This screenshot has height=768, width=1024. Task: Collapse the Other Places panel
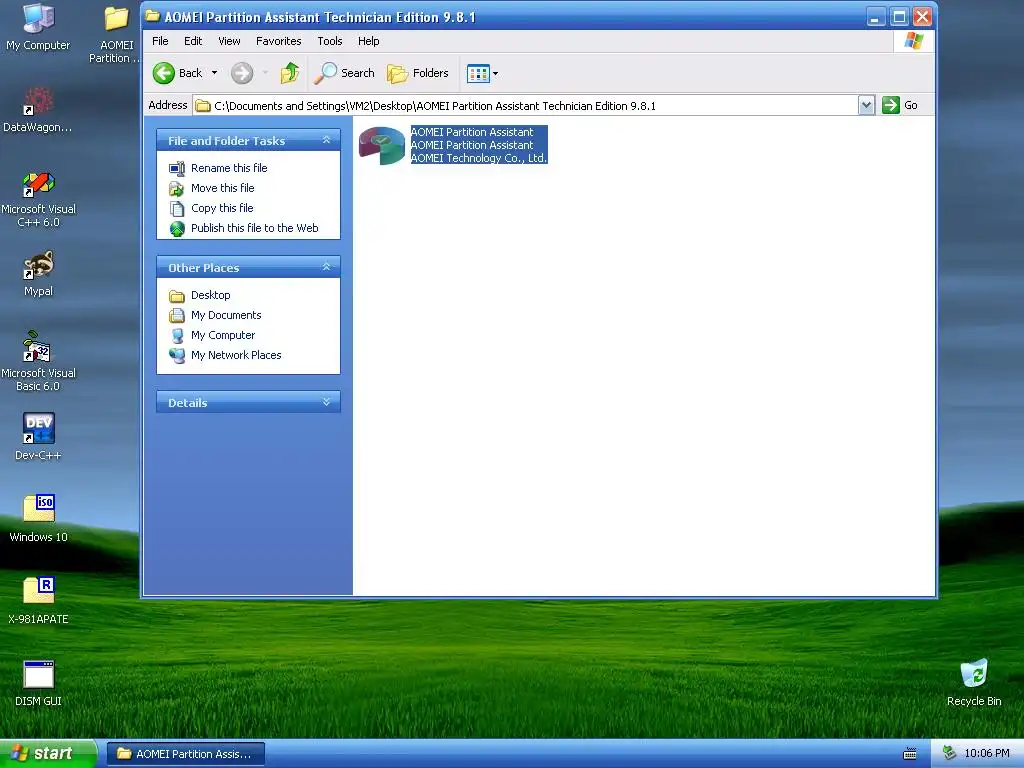327,266
